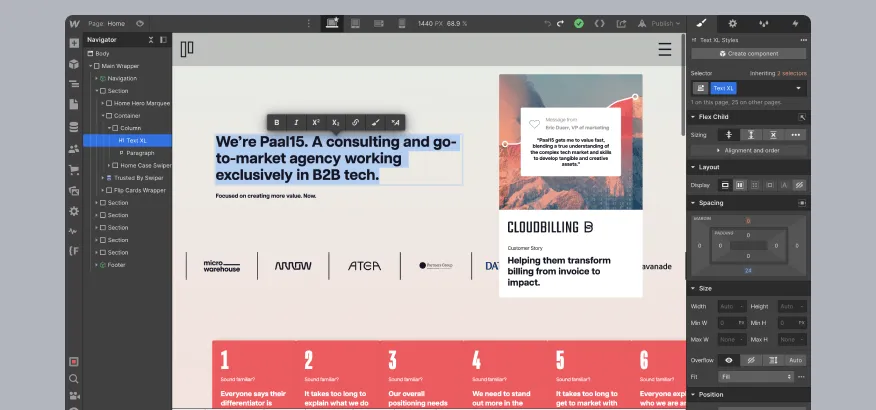876x410 pixels.
Task: Click the Overflow Auto button
Action: point(796,360)
